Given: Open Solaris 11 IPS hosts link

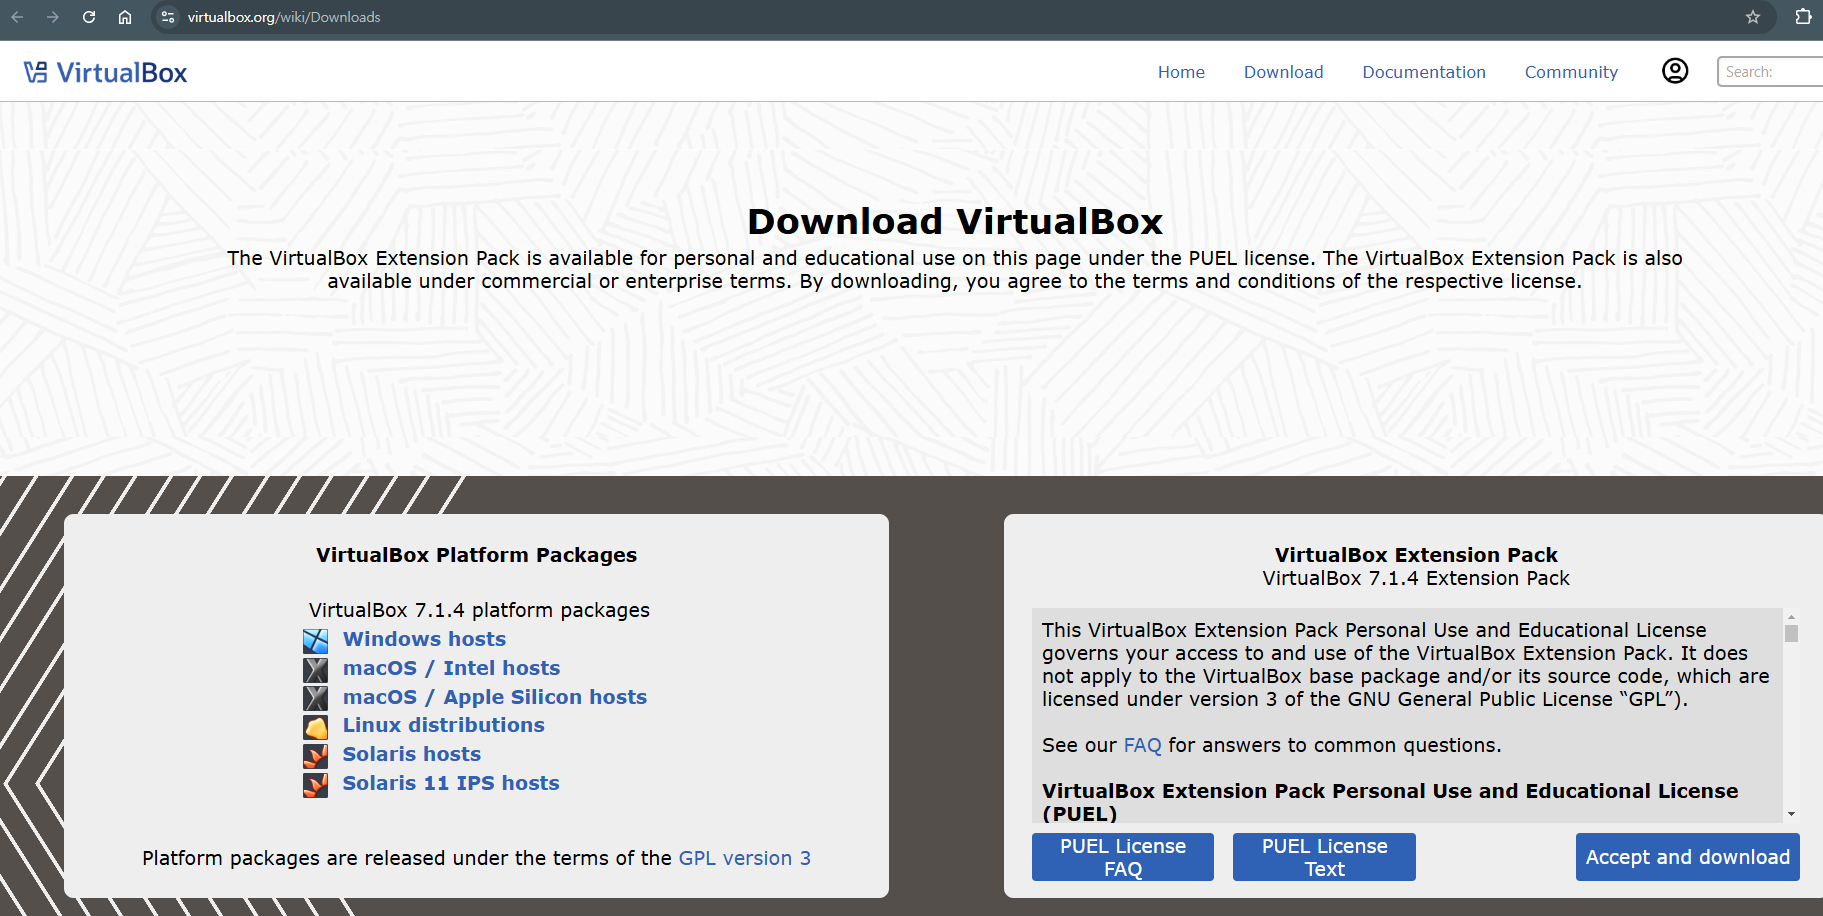Looking at the screenshot, I should (451, 783).
